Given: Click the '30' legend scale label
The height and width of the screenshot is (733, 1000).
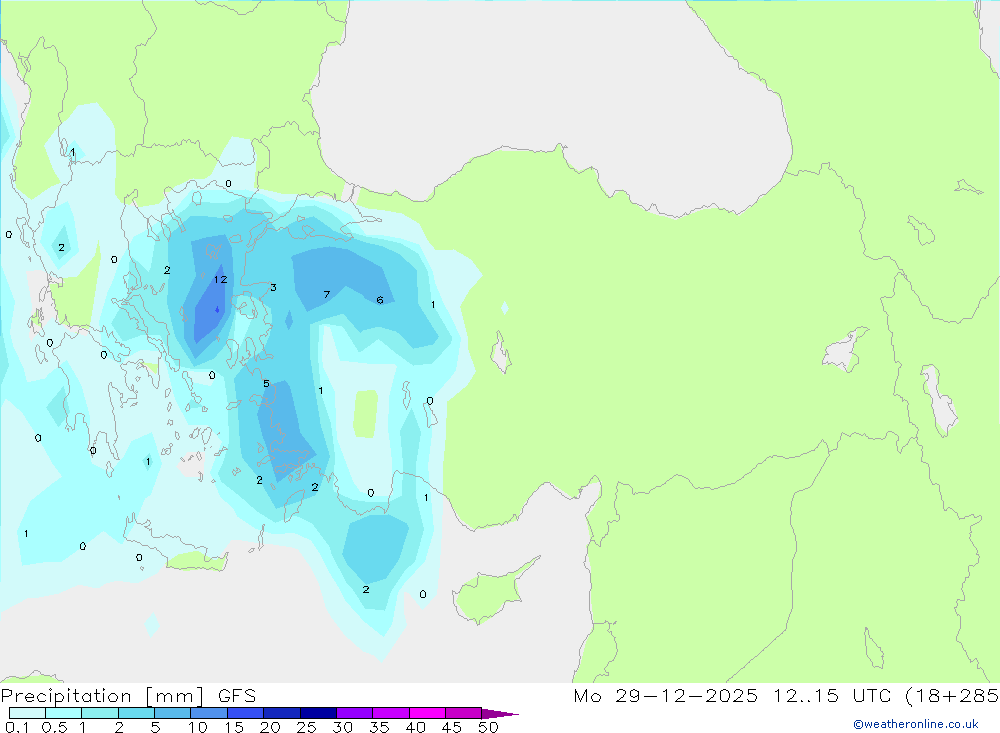Looking at the screenshot, I should pyautogui.click(x=342, y=727).
